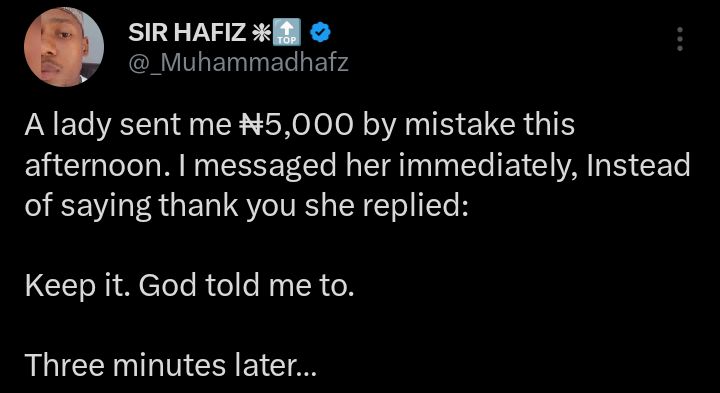Click the asterisk flower emoji after HAFIZ
Viewport: 720px width, 393px height.
click(x=261, y=33)
